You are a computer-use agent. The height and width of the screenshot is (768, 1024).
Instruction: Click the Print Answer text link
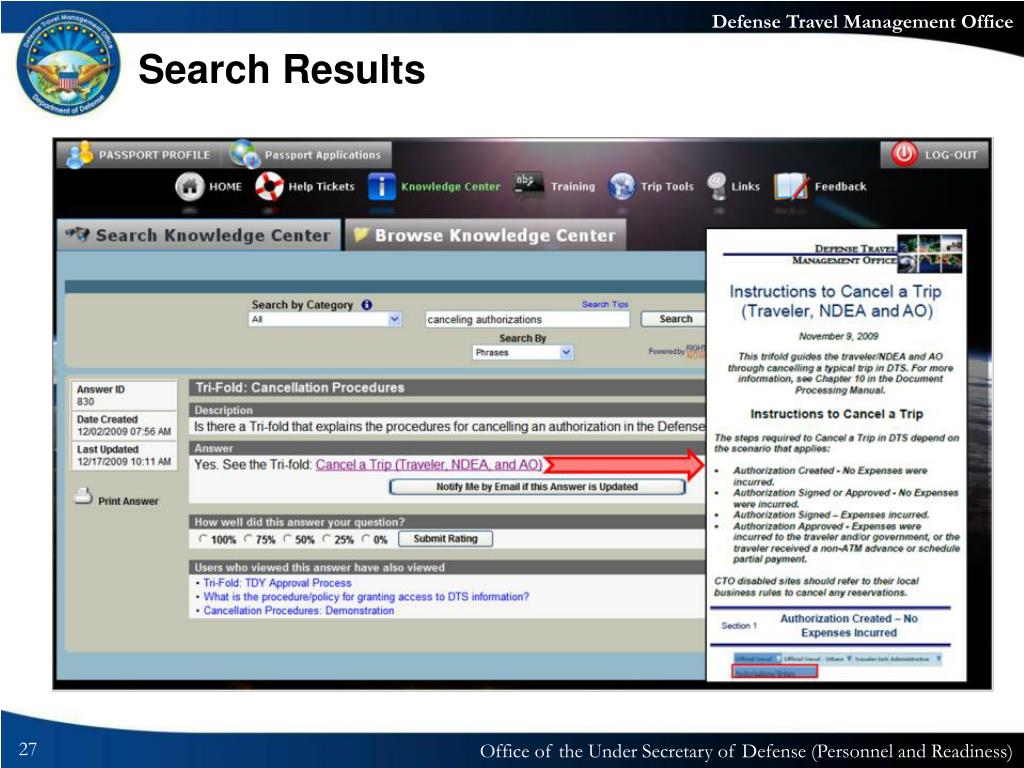[128, 502]
